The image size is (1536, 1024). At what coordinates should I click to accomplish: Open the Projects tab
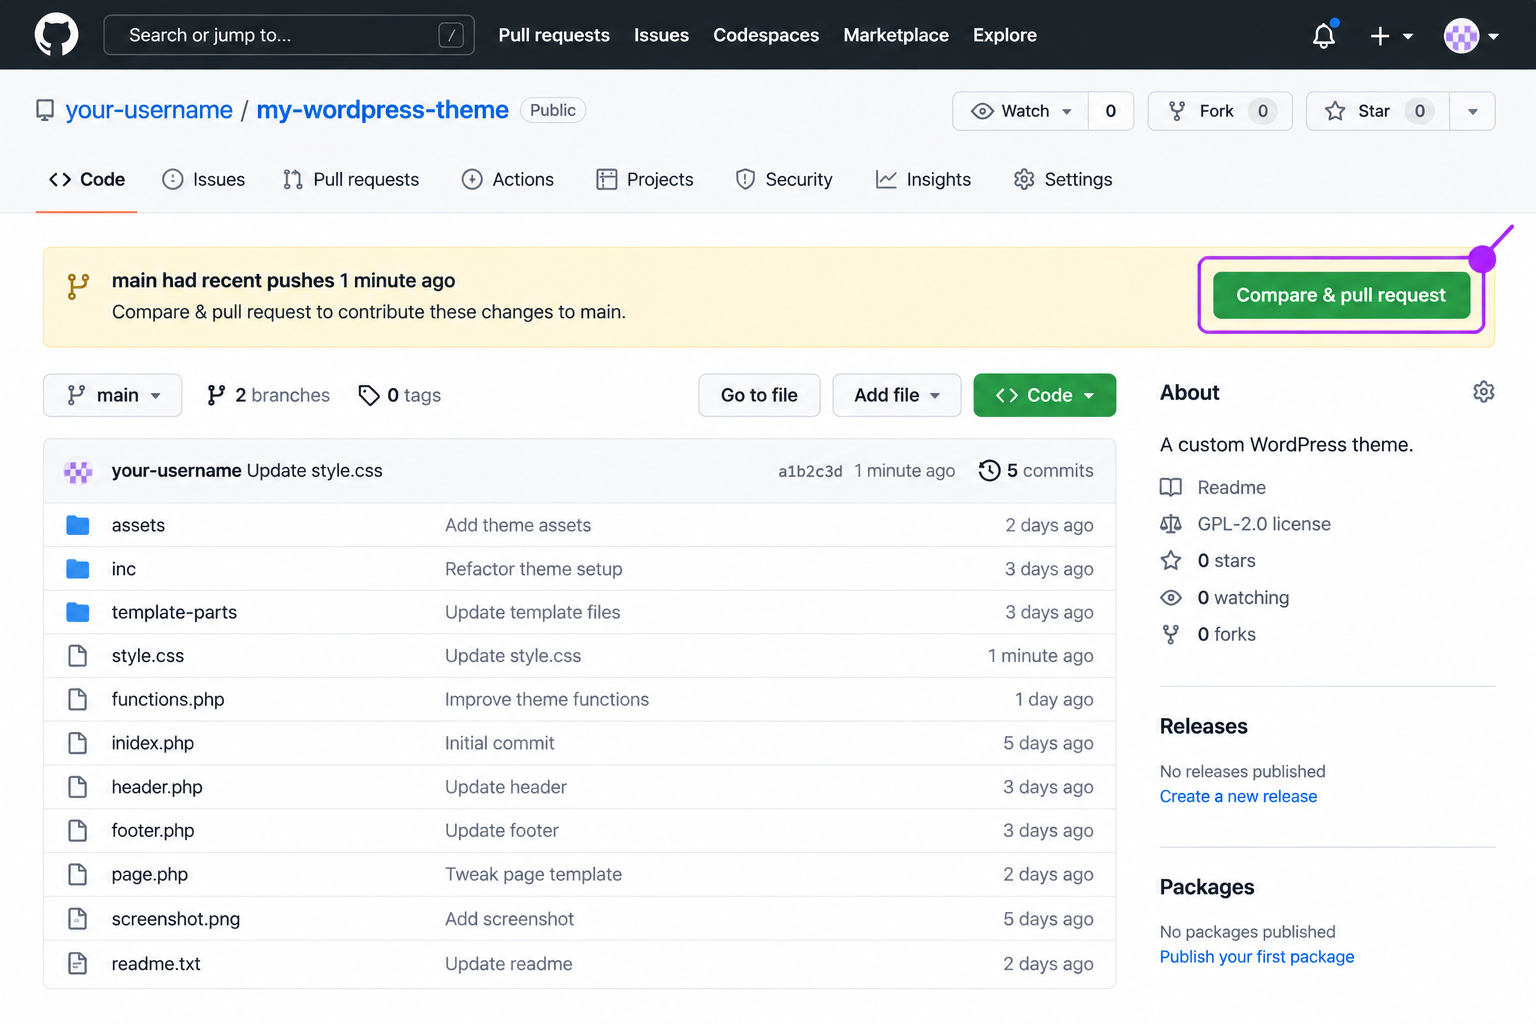[645, 180]
